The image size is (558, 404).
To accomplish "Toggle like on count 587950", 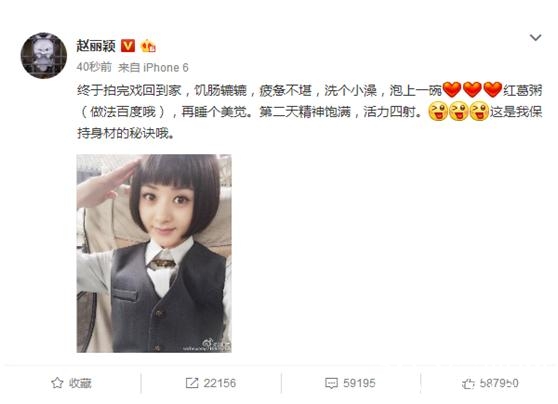I will 490,383.
